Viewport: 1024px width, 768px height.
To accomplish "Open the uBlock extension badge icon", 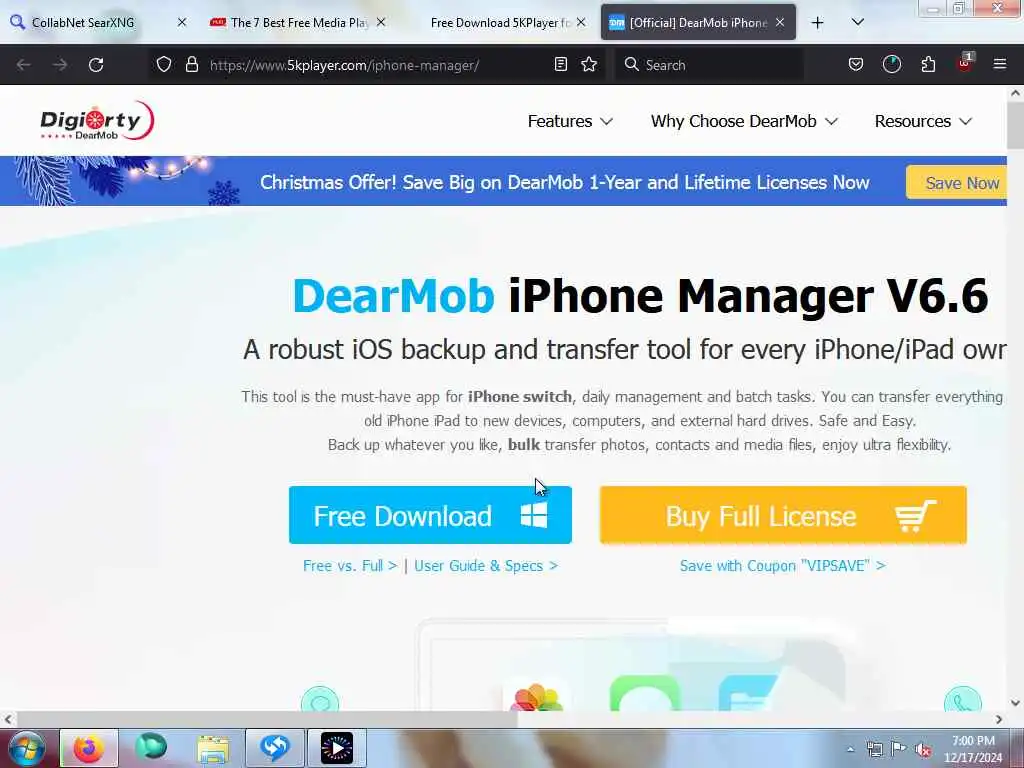I will (x=965, y=63).
